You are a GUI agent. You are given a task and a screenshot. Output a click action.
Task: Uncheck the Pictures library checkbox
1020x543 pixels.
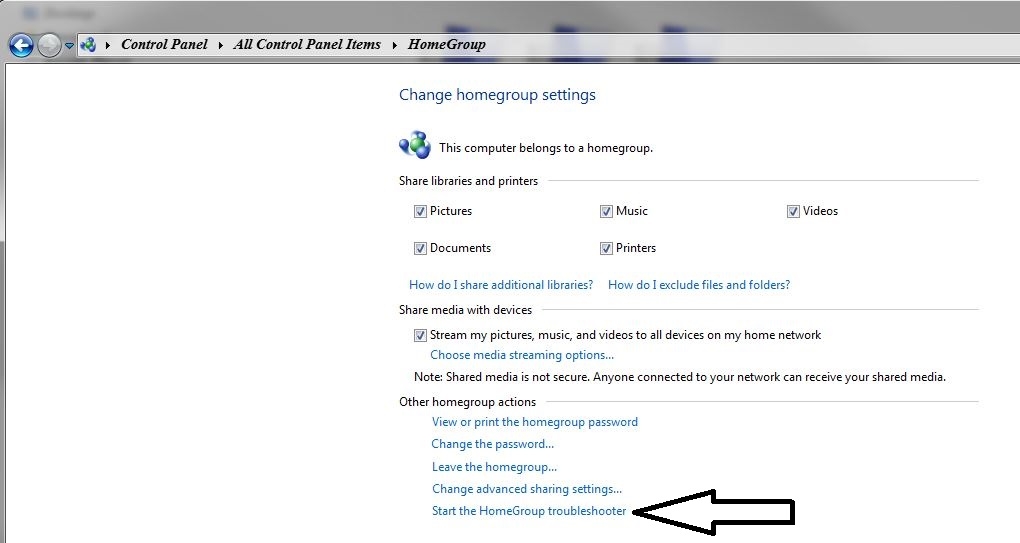(x=420, y=211)
